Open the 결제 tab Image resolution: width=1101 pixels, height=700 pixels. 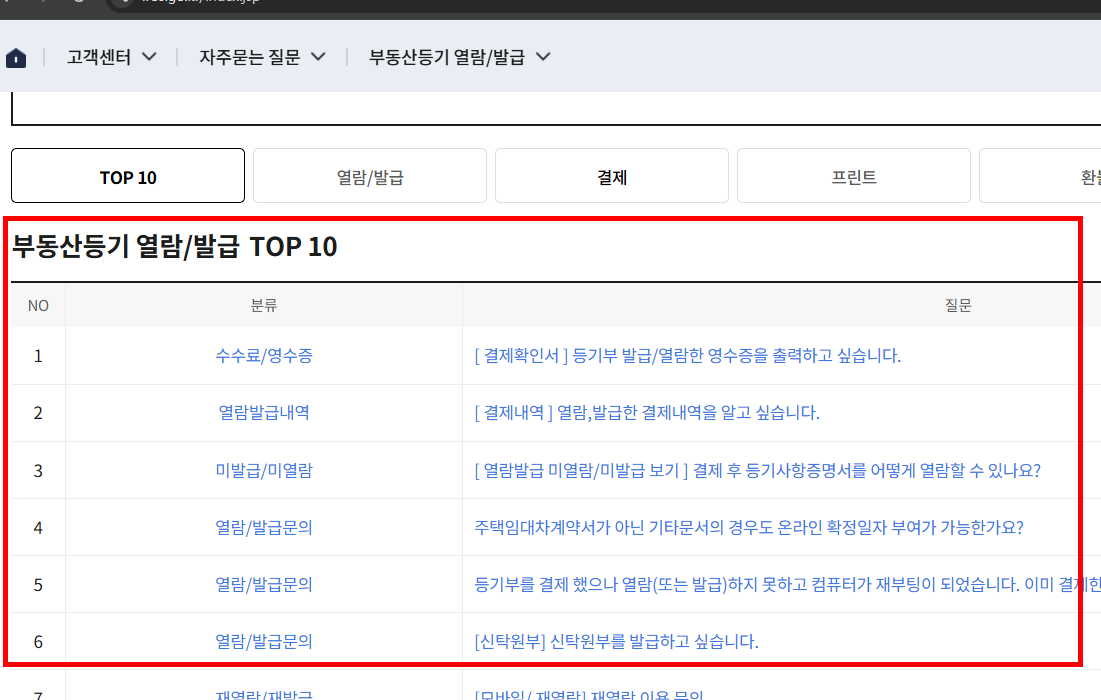611,175
